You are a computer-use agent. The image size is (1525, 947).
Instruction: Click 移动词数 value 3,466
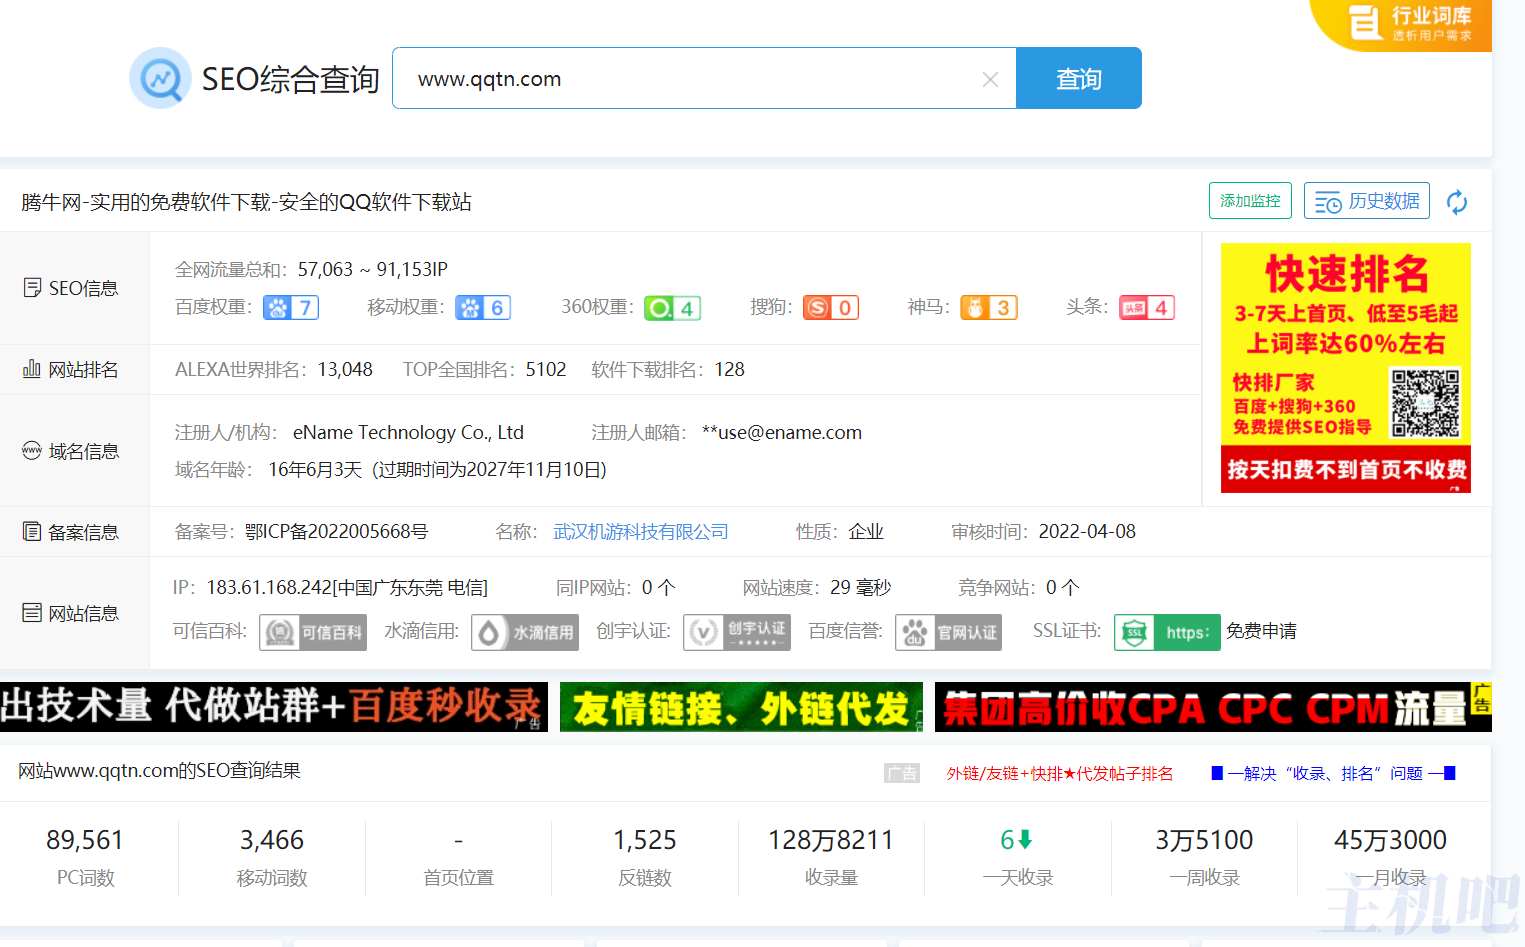click(272, 840)
